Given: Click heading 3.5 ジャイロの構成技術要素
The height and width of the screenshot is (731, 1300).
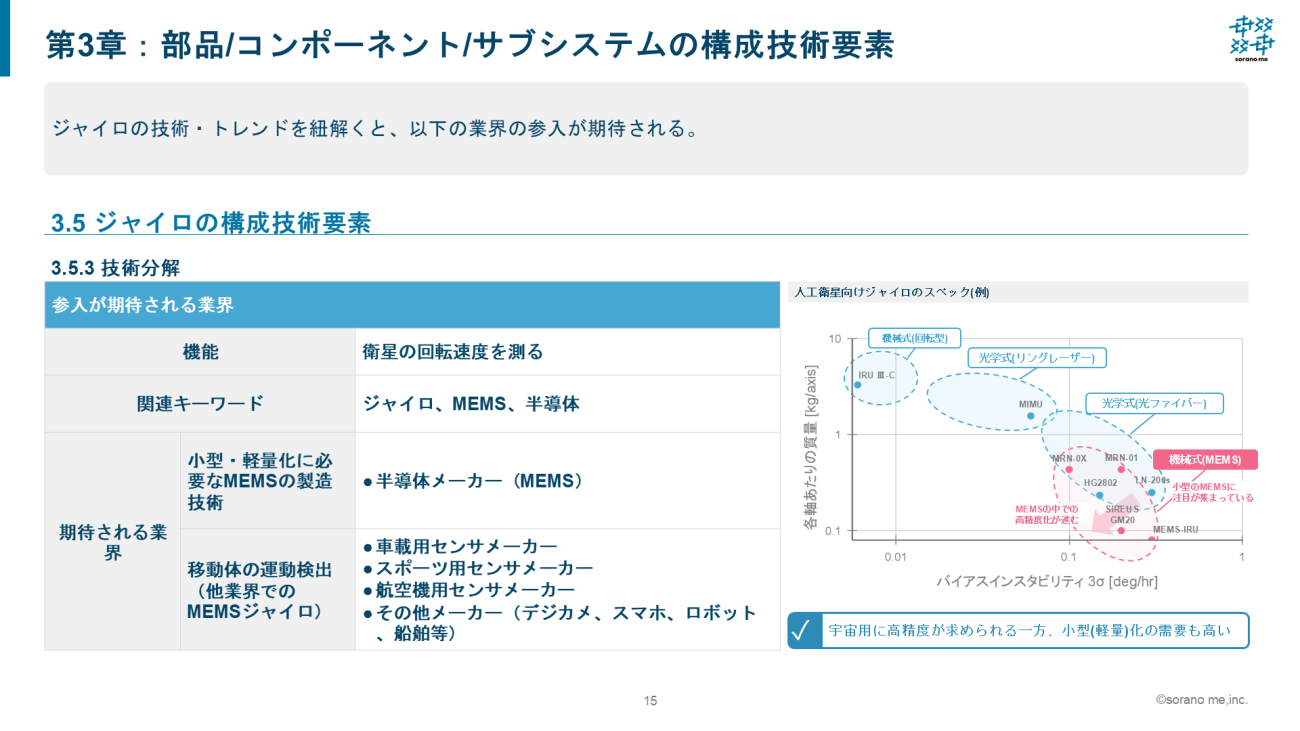Looking at the screenshot, I should click(x=211, y=223).
